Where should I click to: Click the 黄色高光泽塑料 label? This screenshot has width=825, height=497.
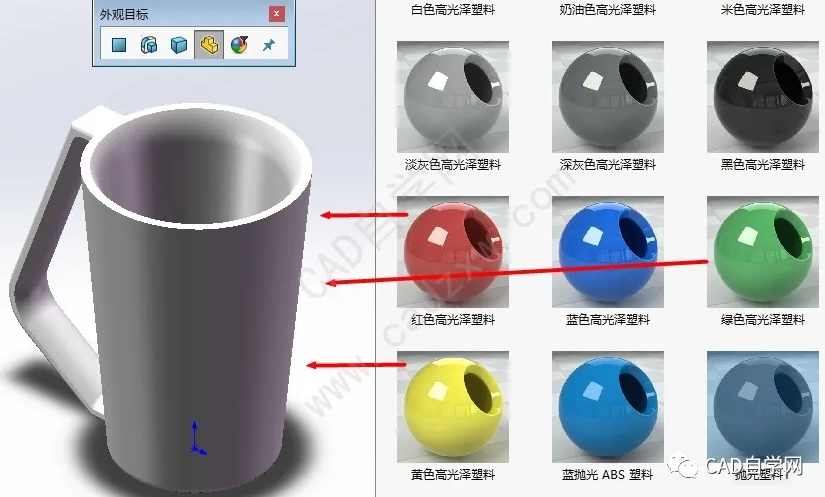(452, 474)
